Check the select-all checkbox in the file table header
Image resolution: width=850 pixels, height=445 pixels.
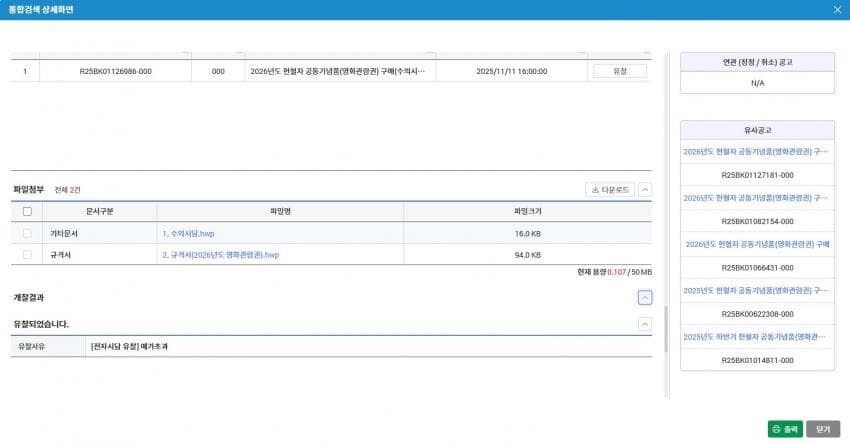pos(27,211)
